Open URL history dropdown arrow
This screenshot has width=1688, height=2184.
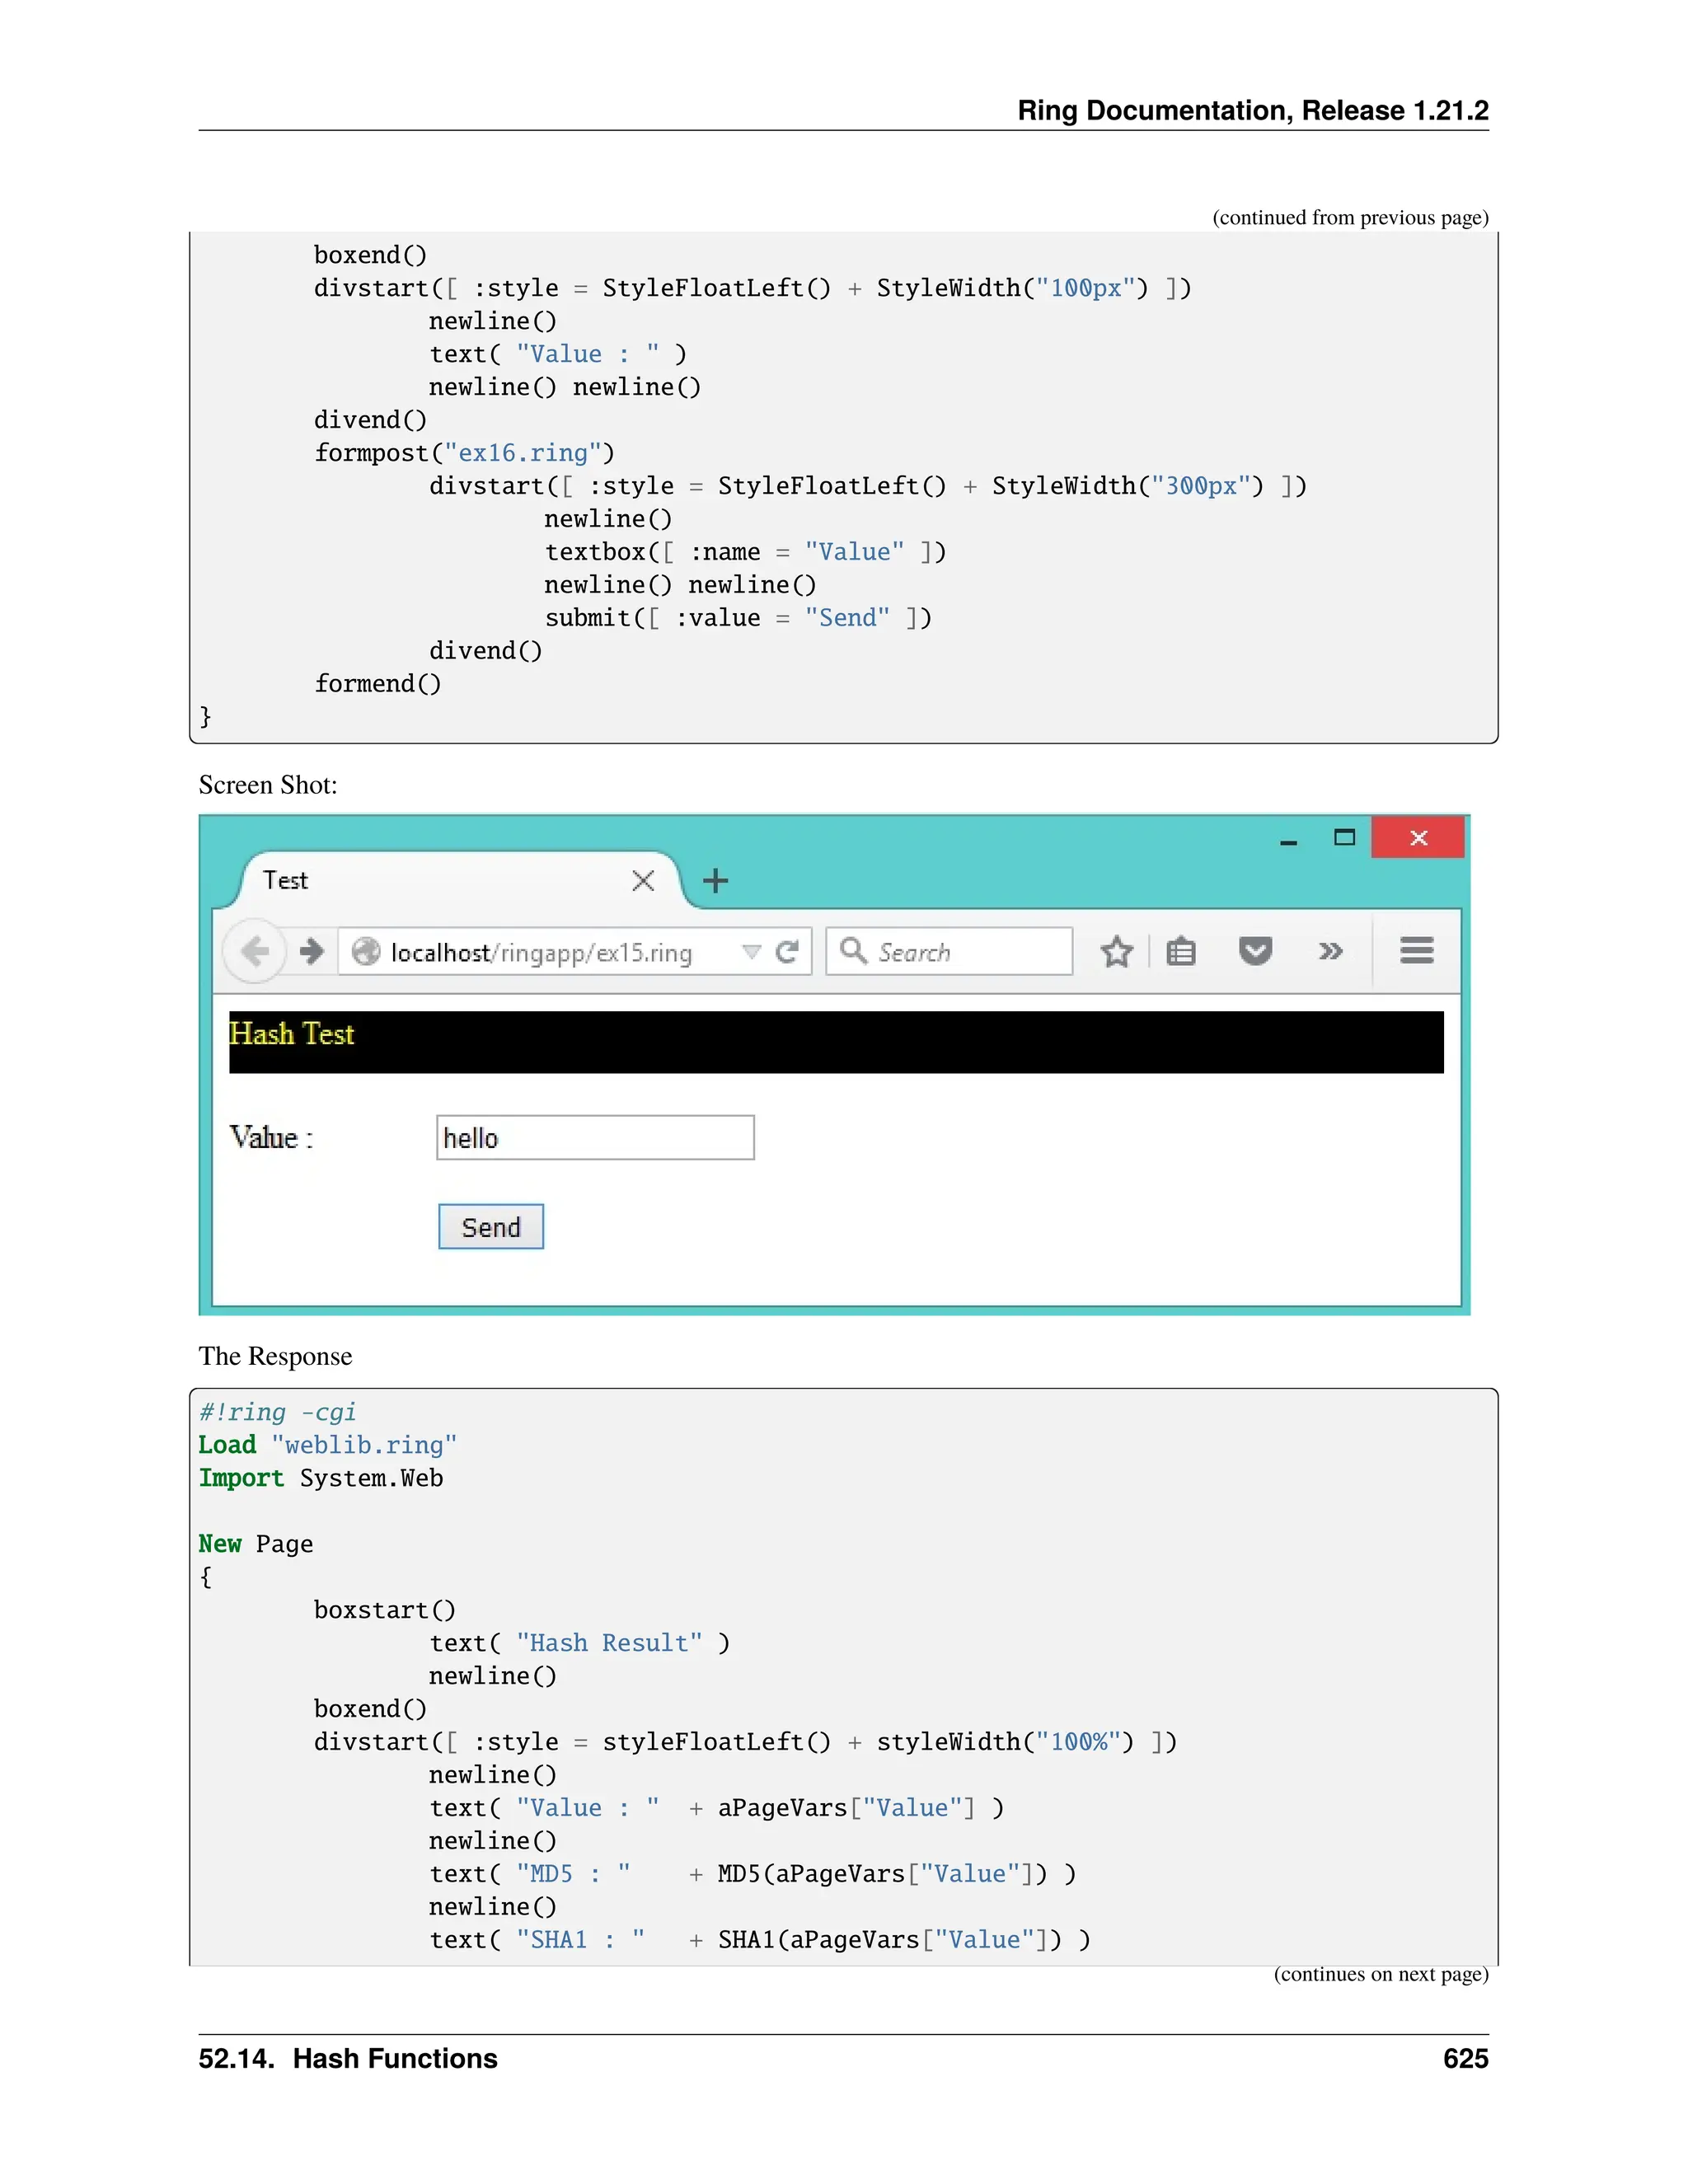pos(751,951)
